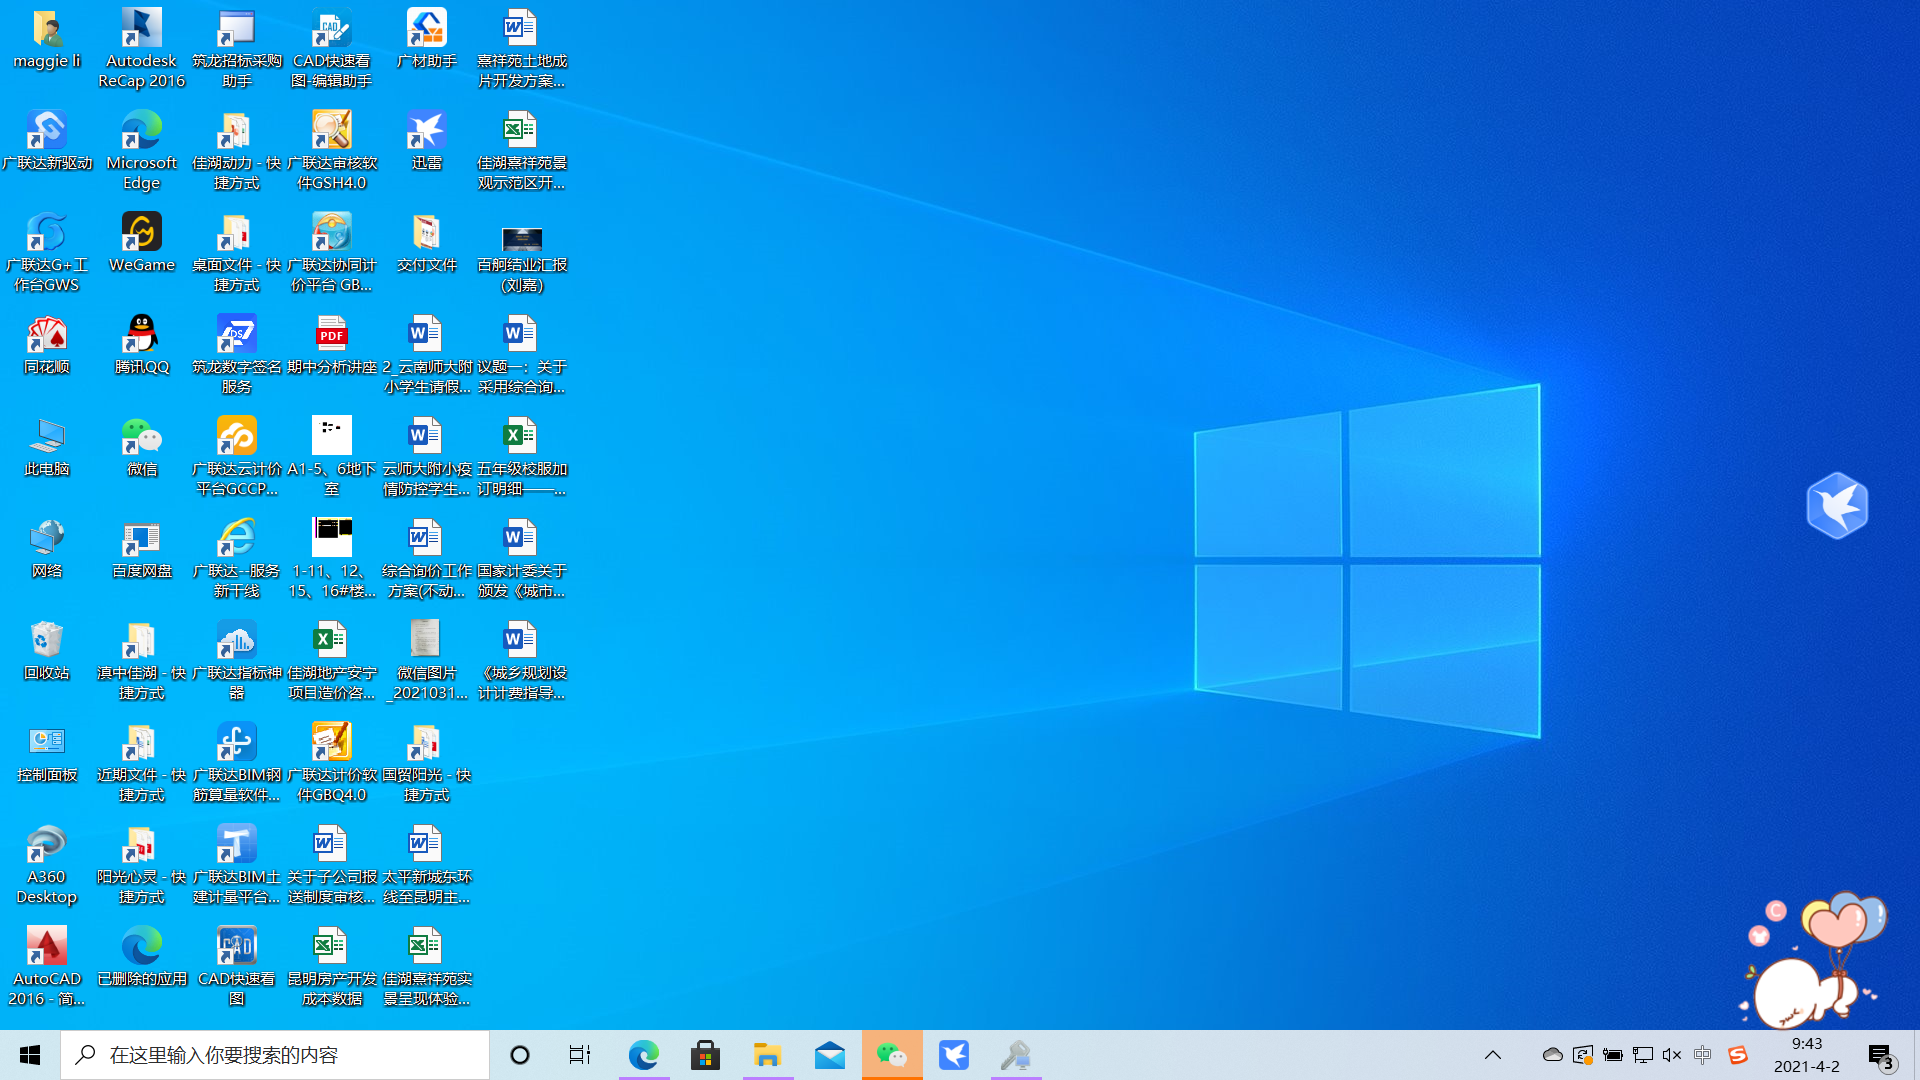Open the 广联达云计价平台GCCP shortcut
The image size is (1920, 1080).
click(237, 457)
